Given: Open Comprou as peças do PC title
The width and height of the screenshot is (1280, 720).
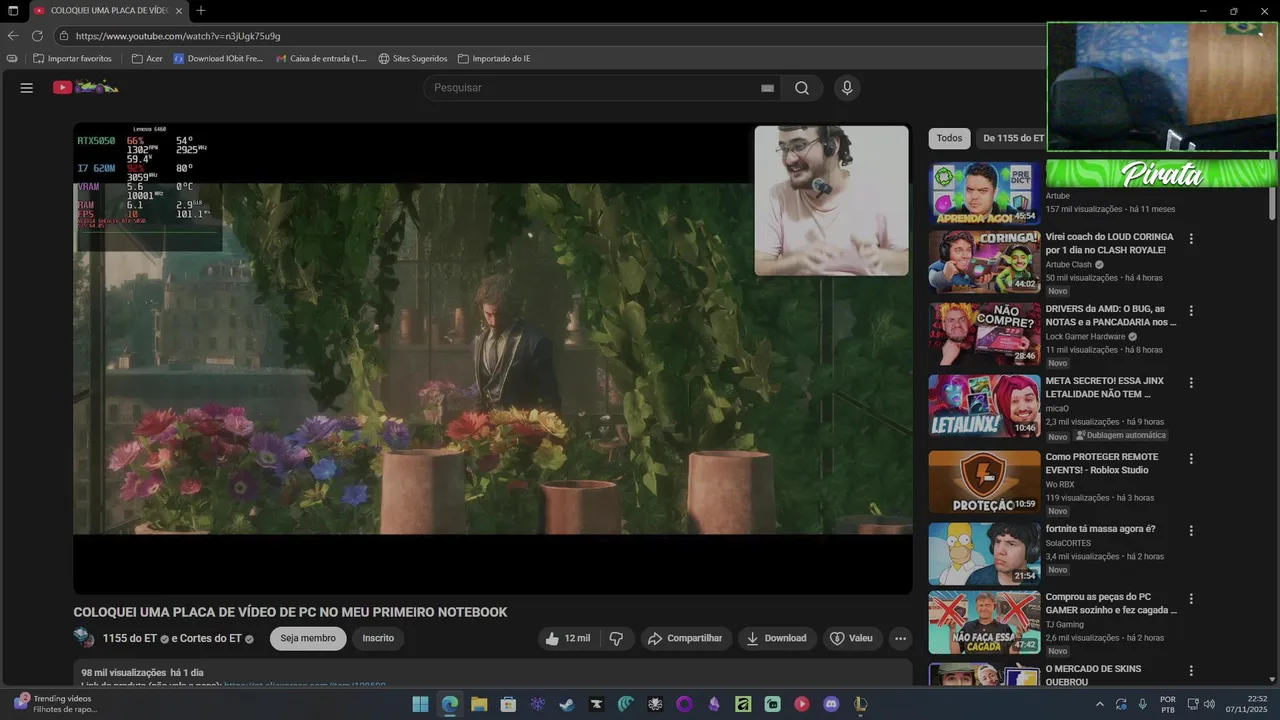Looking at the screenshot, I should point(1111,603).
